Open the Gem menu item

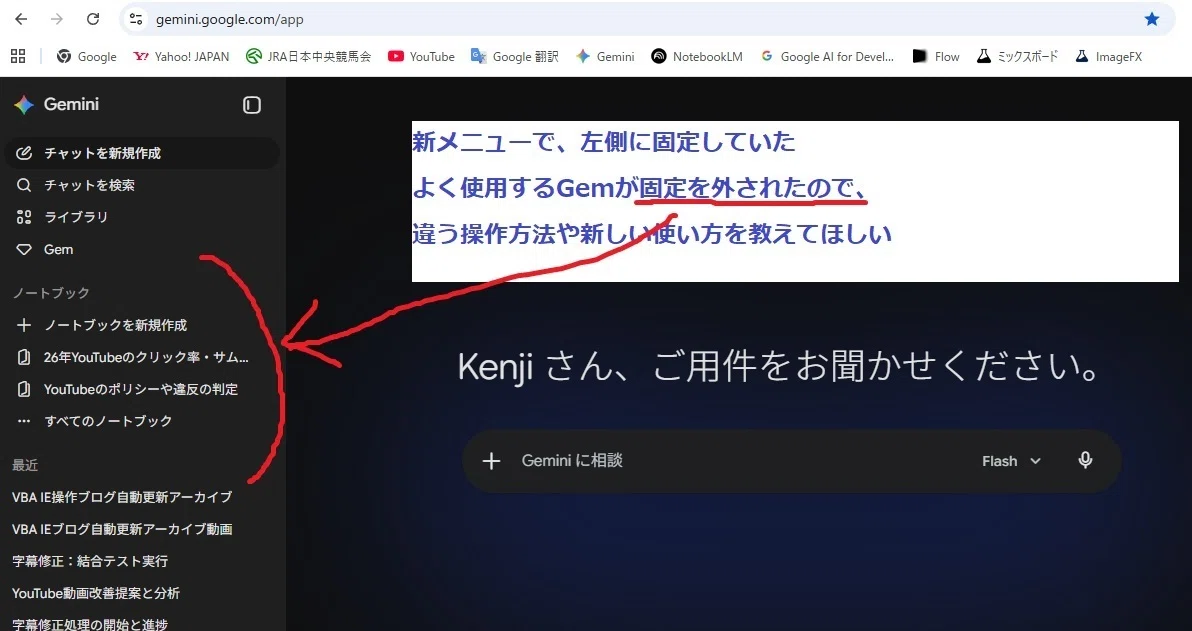pos(142,249)
